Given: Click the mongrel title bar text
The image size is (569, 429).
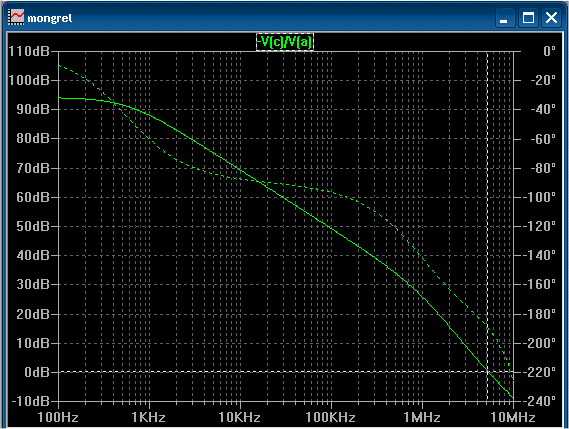Looking at the screenshot, I should 50,18.
